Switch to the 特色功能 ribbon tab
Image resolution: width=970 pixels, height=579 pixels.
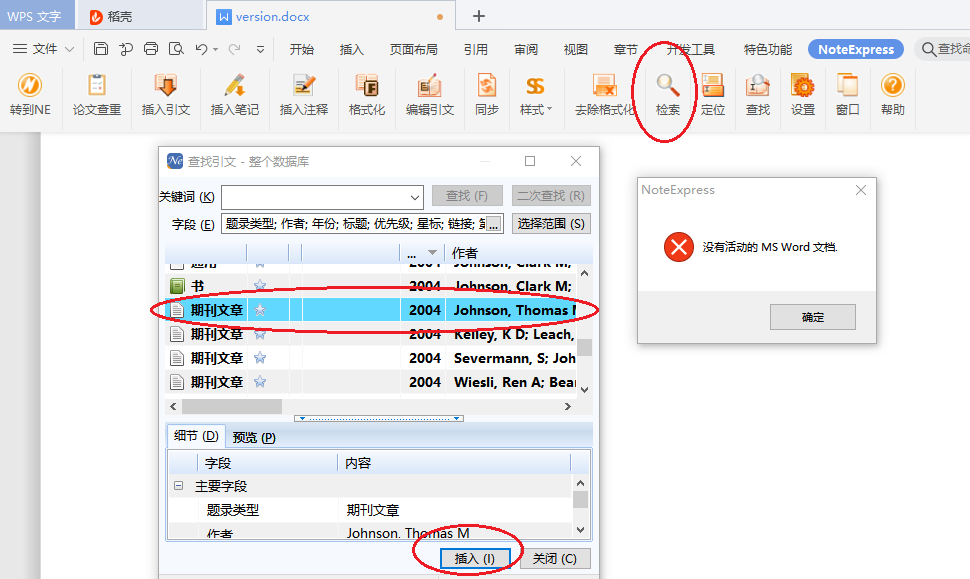tap(768, 49)
